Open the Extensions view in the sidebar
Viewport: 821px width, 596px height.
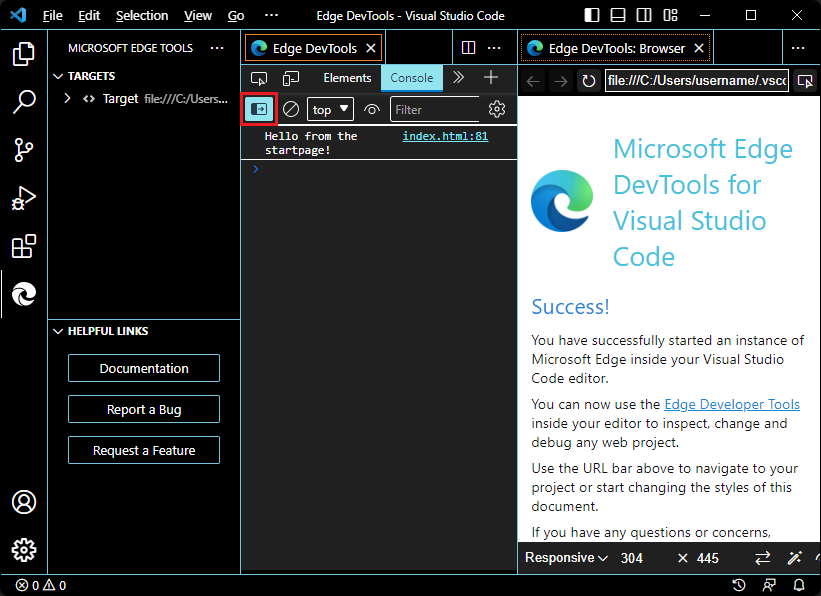click(x=23, y=246)
